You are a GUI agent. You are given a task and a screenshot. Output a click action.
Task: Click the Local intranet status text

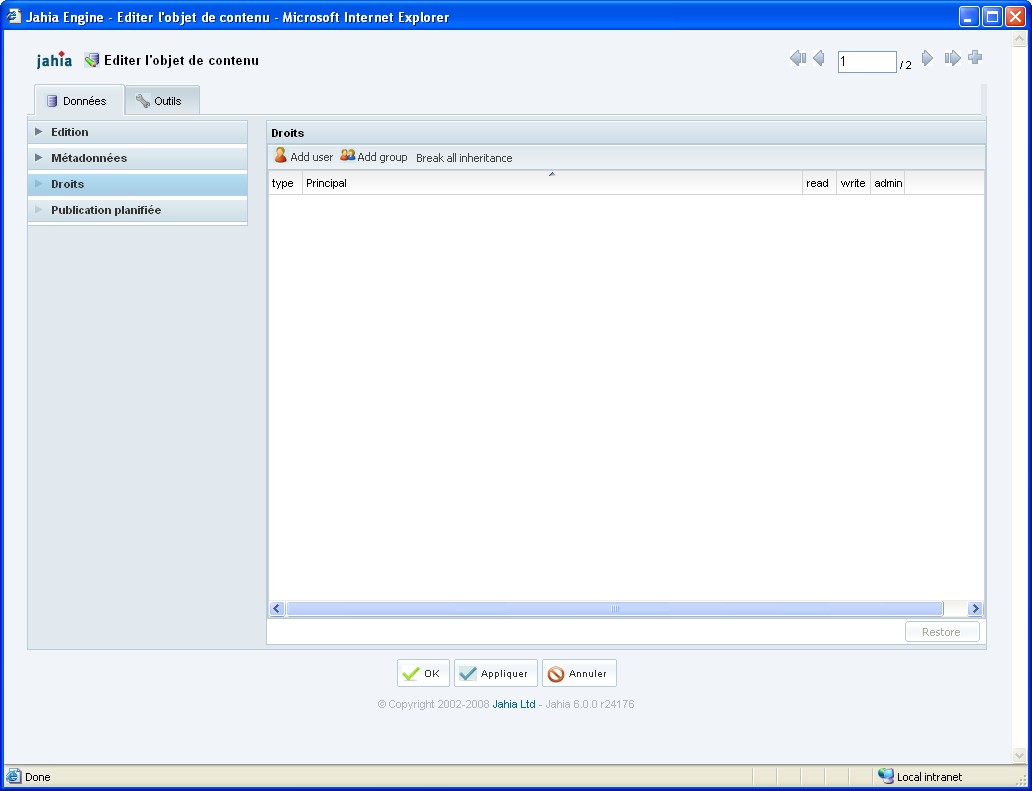coord(929,777)
